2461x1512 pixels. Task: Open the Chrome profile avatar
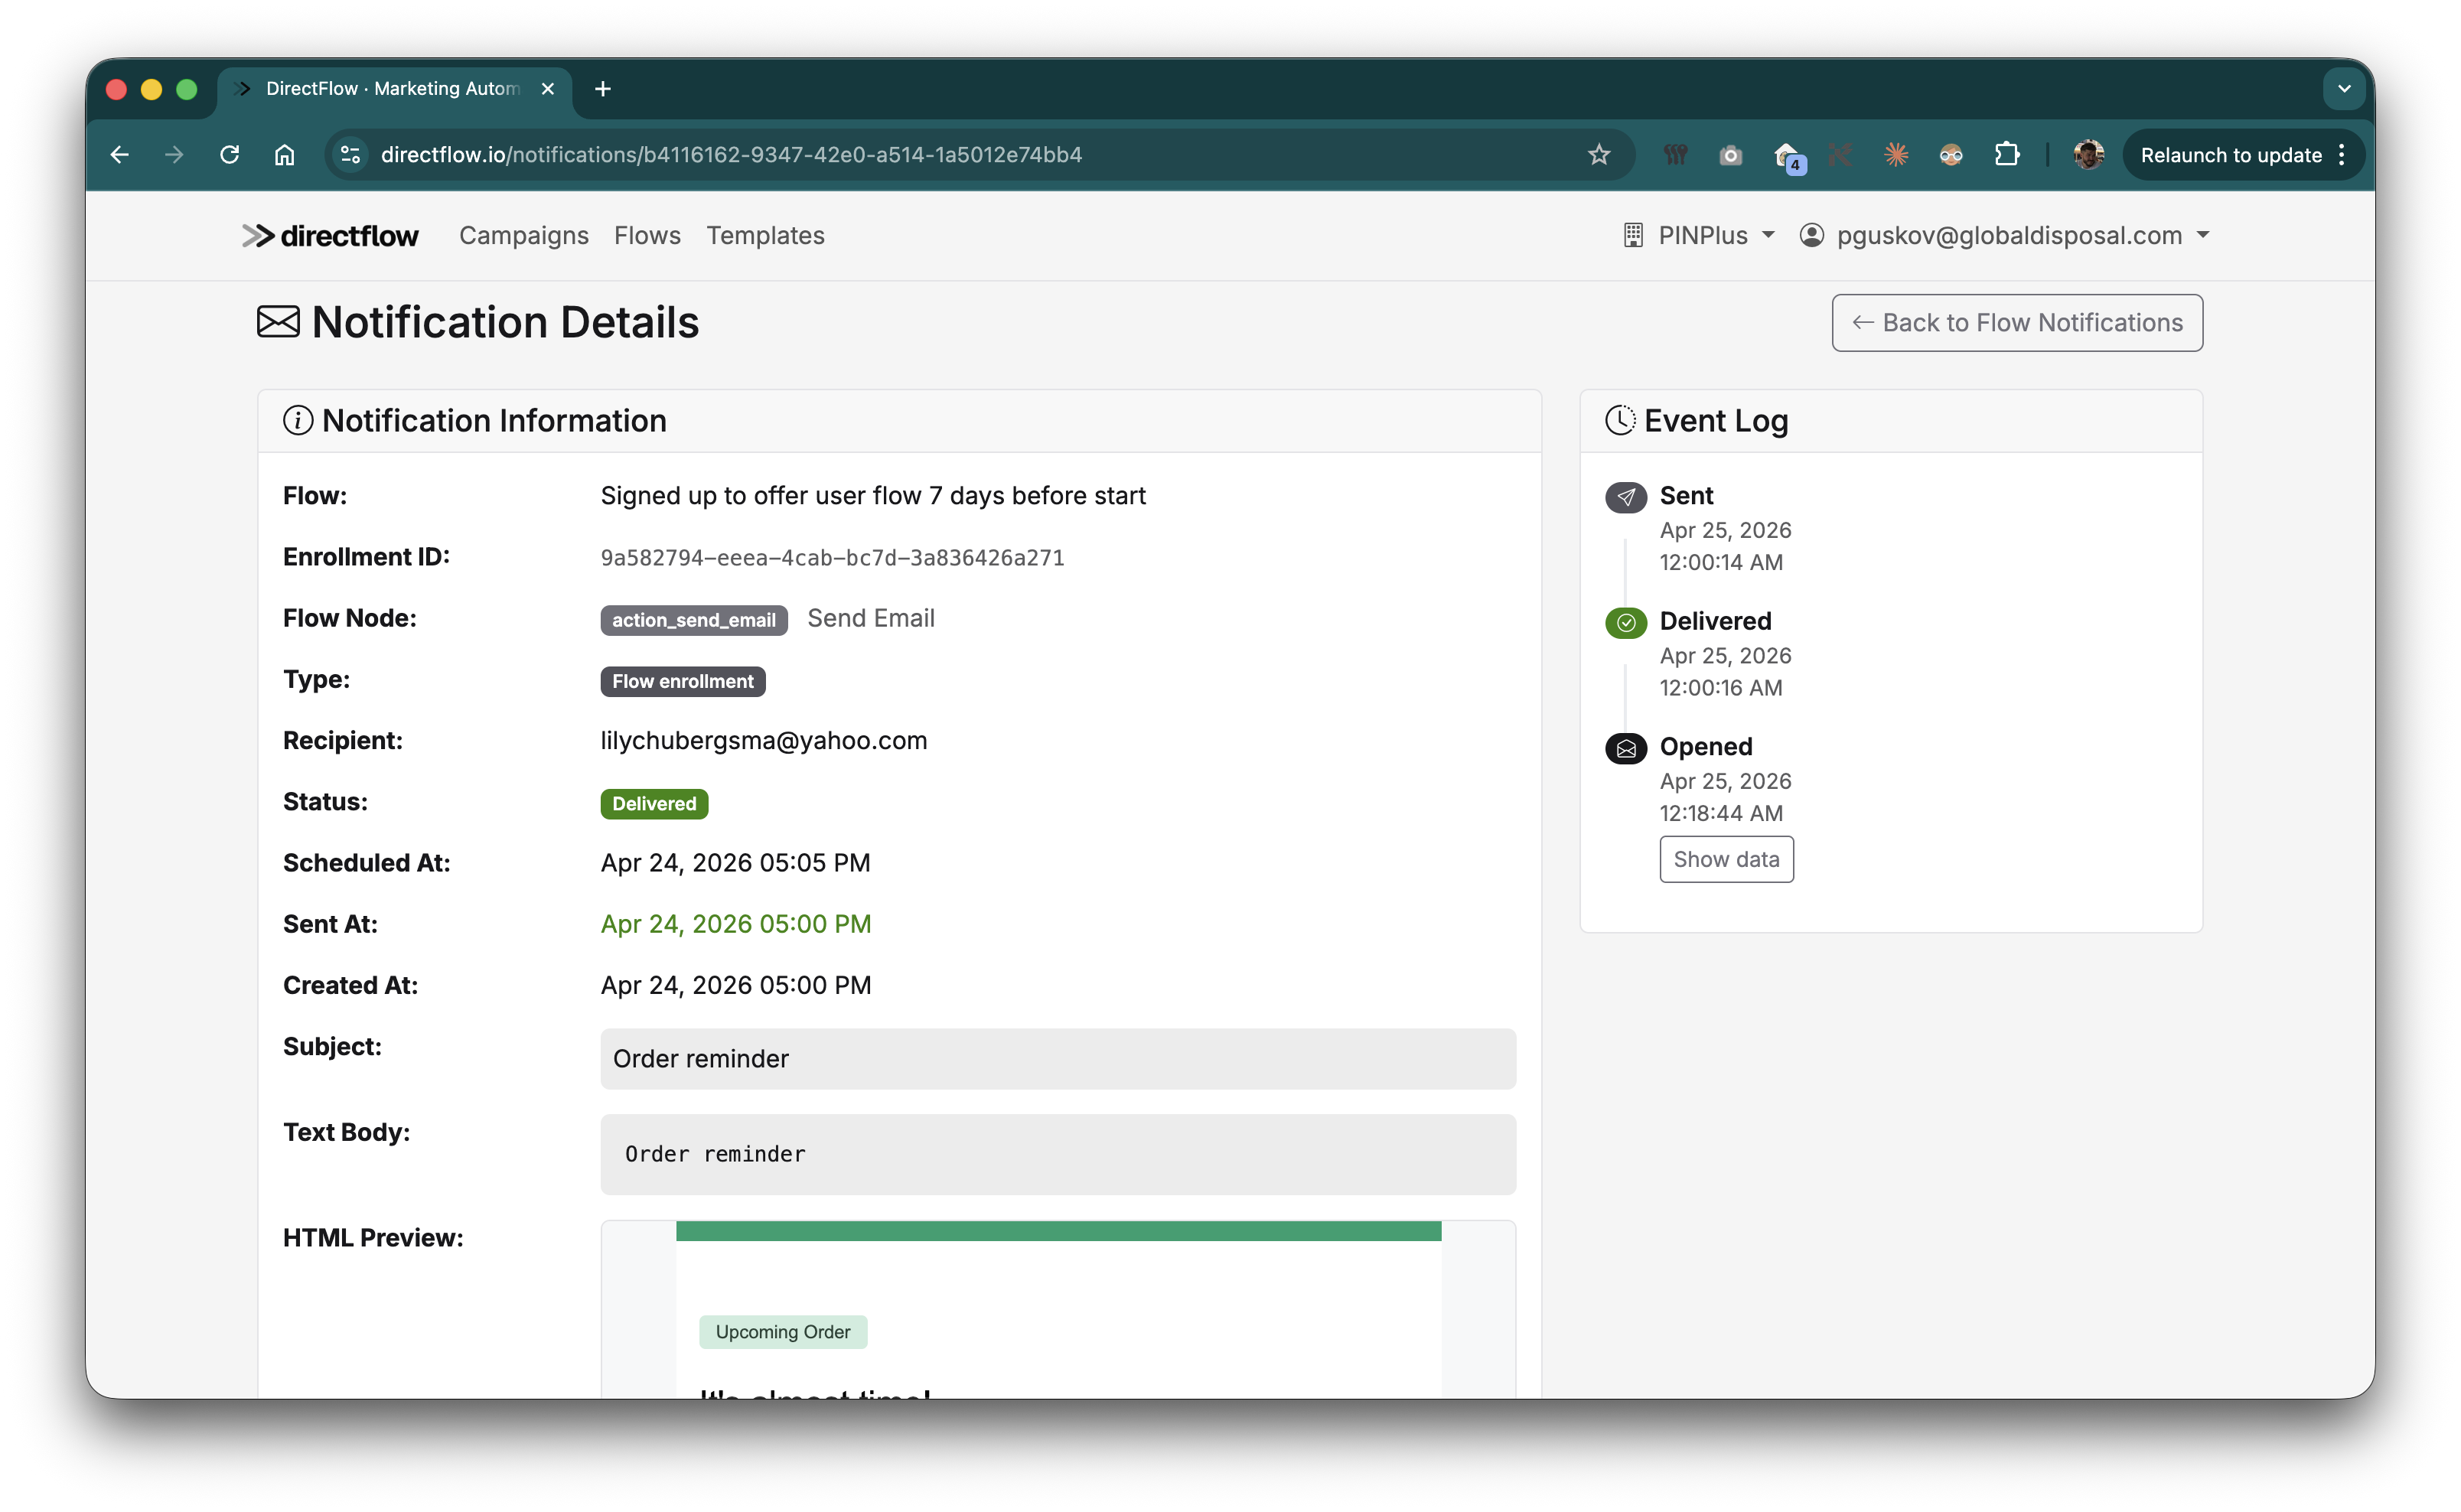(x=2088, y=155)
